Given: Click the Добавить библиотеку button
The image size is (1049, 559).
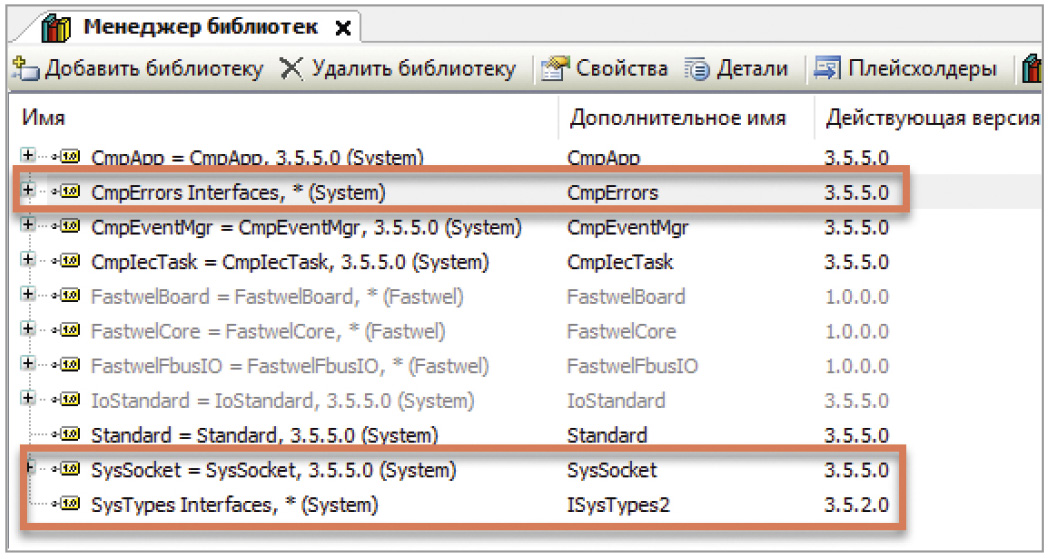Looking at the screenshot, I should (x=138, y=68).
